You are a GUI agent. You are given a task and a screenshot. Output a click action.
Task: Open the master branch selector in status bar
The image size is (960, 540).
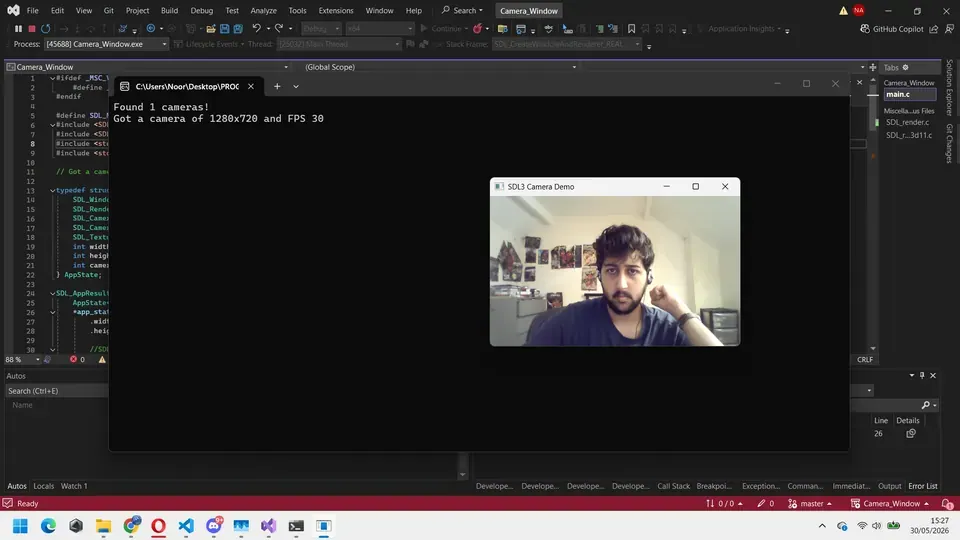(x=811, y=503)
